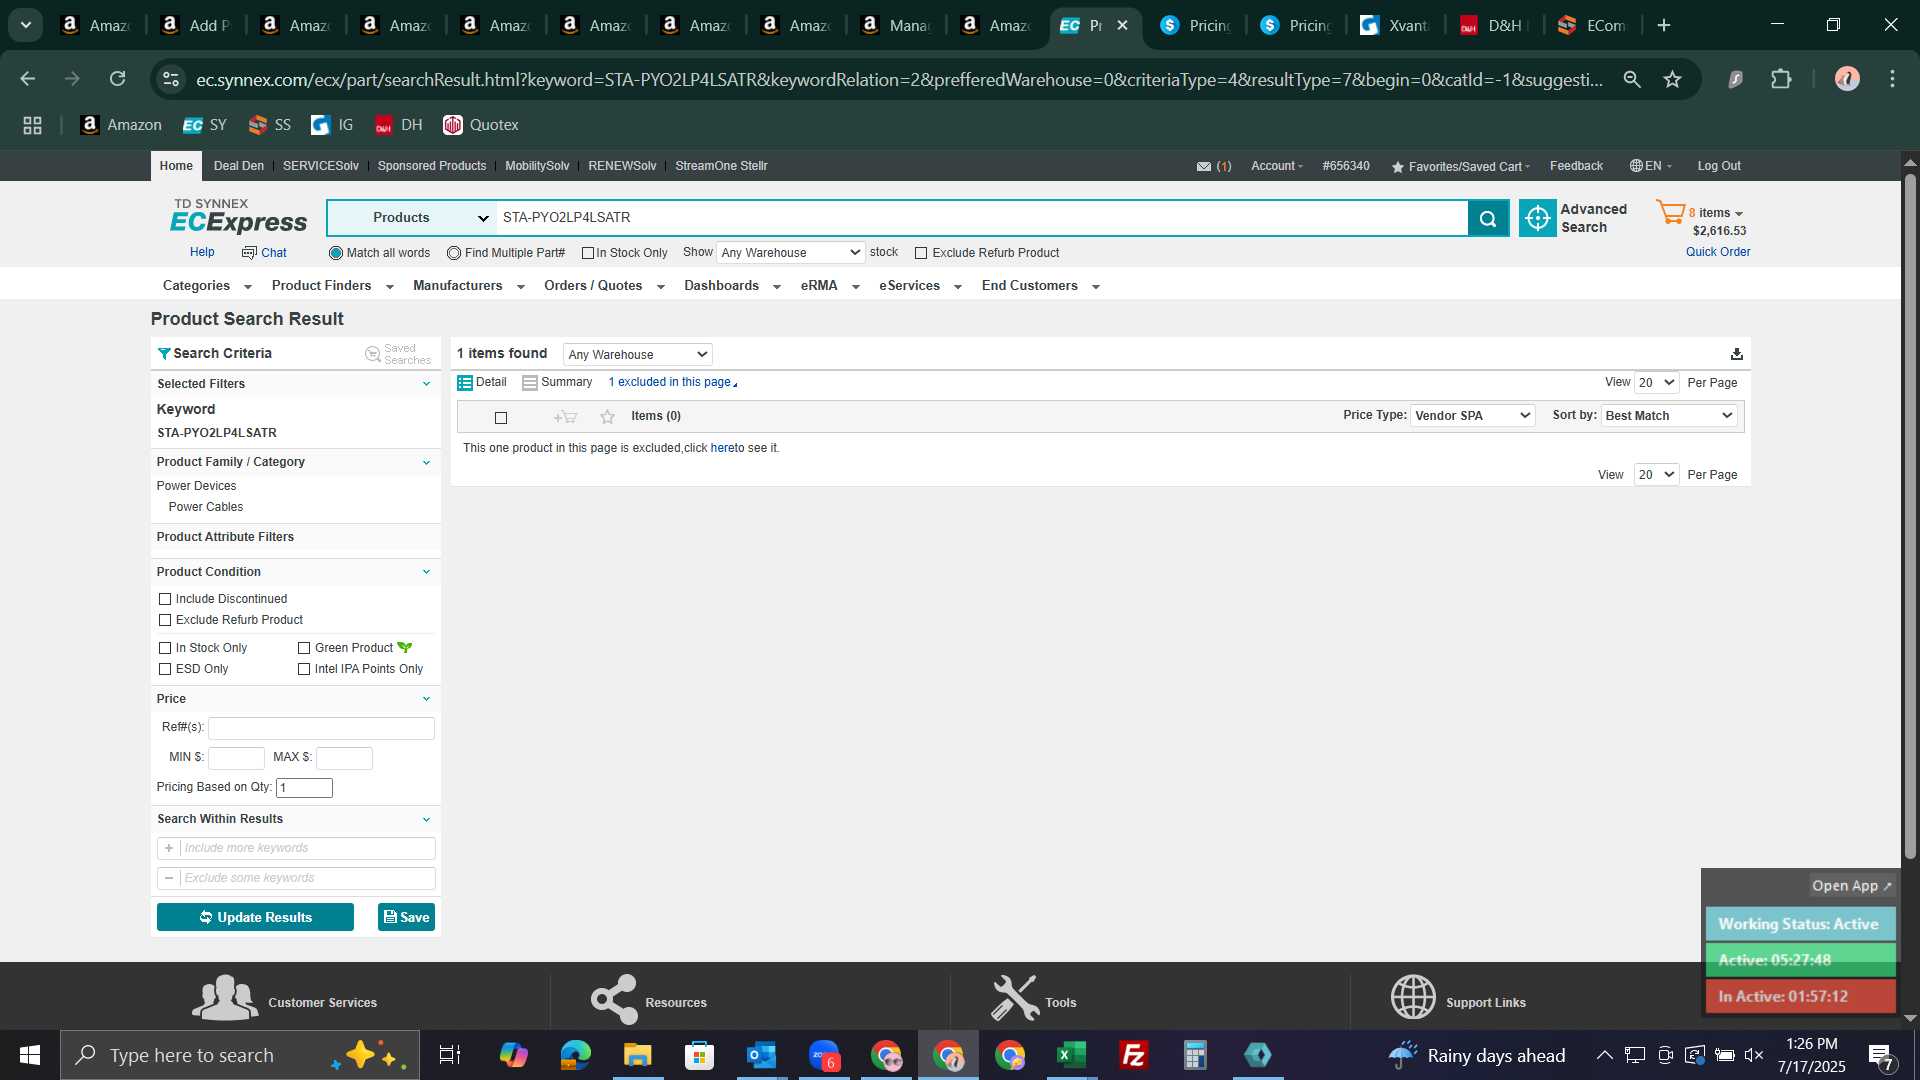Enable Green Product checkbox
This screenshot has height=1080, width=1920.
coord(304,648)
